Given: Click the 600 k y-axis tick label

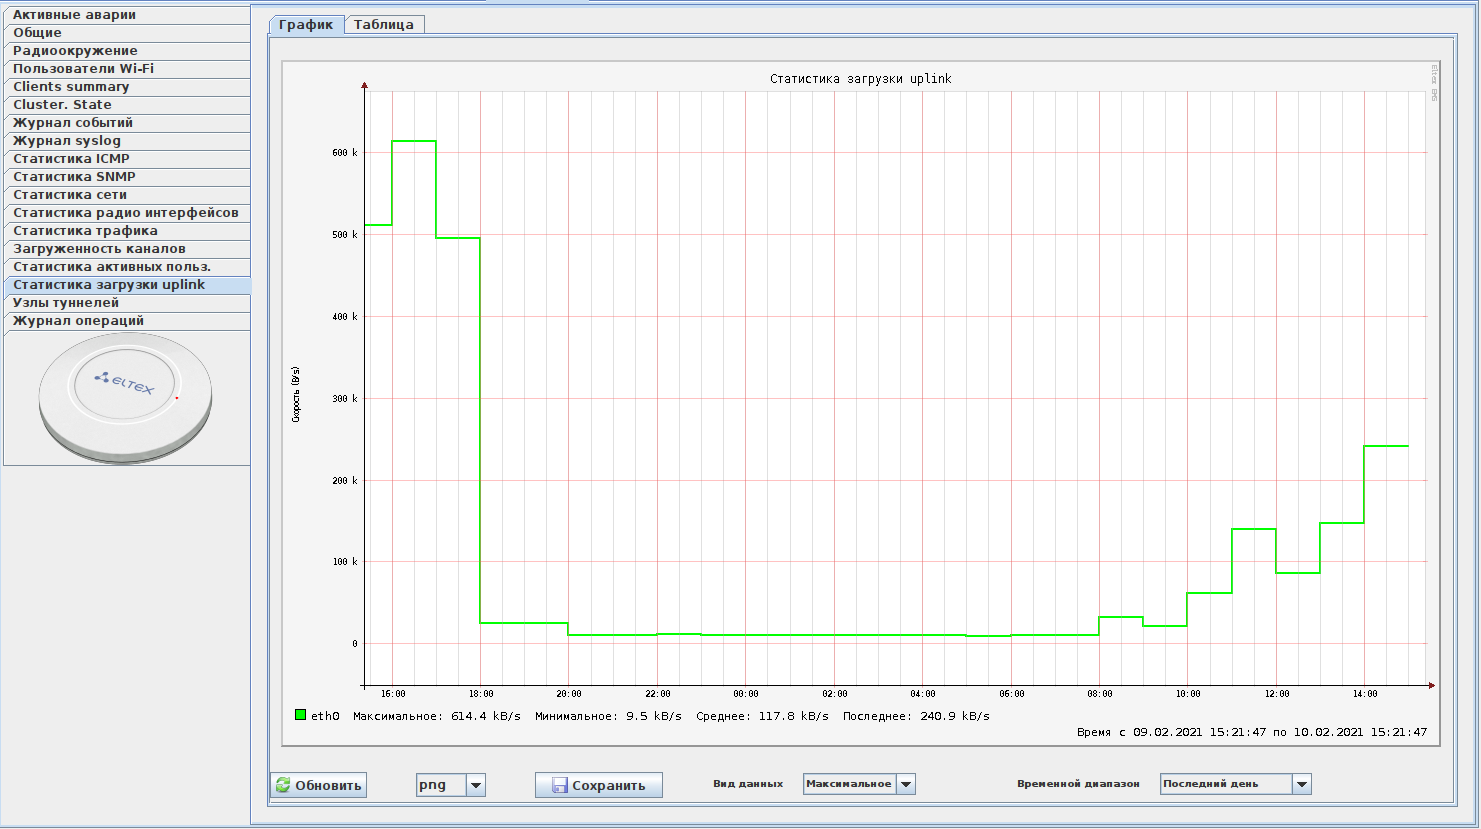Looking at the screenshot, I should [345, 153].
